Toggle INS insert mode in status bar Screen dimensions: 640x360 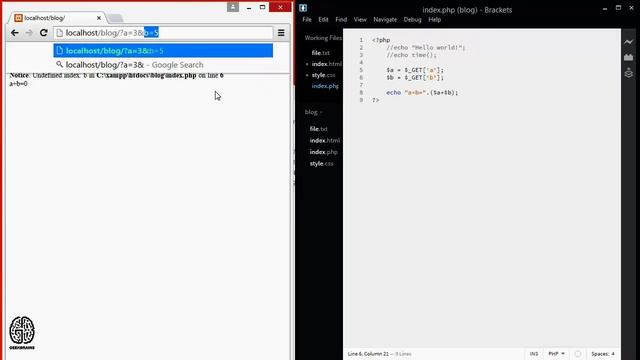click(x=534, y=354)
